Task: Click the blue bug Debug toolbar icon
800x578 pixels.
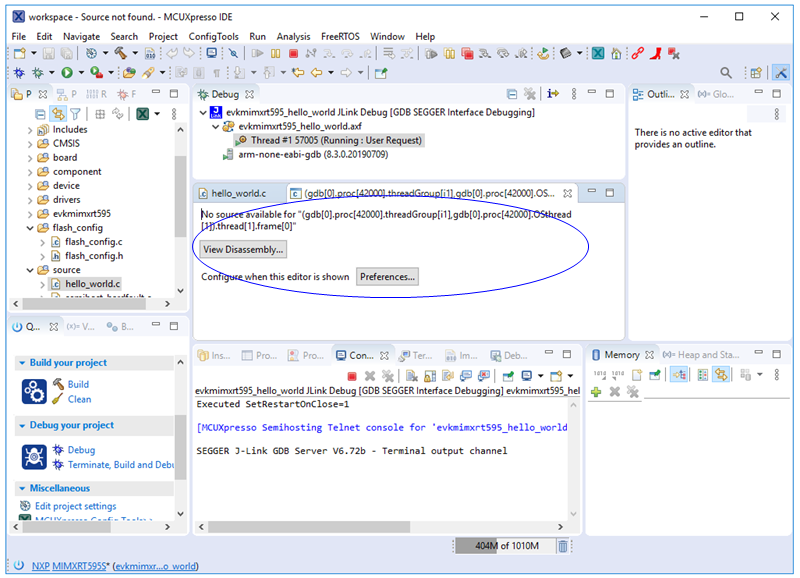Action: (19, 73)
